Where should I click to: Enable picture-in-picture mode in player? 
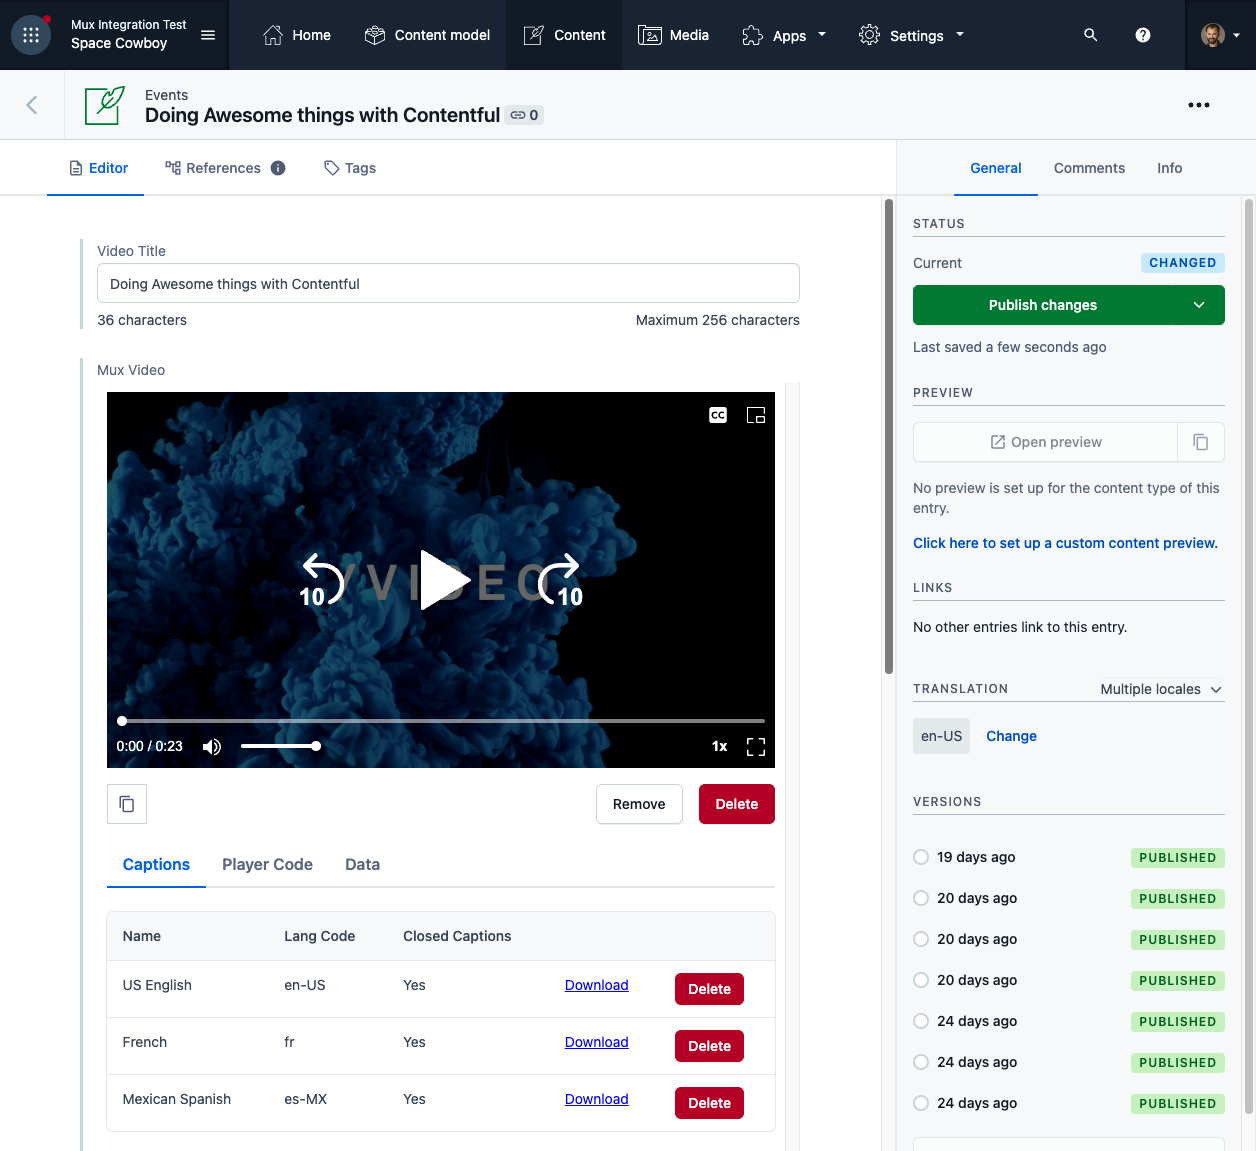click(x=756, y=415)
